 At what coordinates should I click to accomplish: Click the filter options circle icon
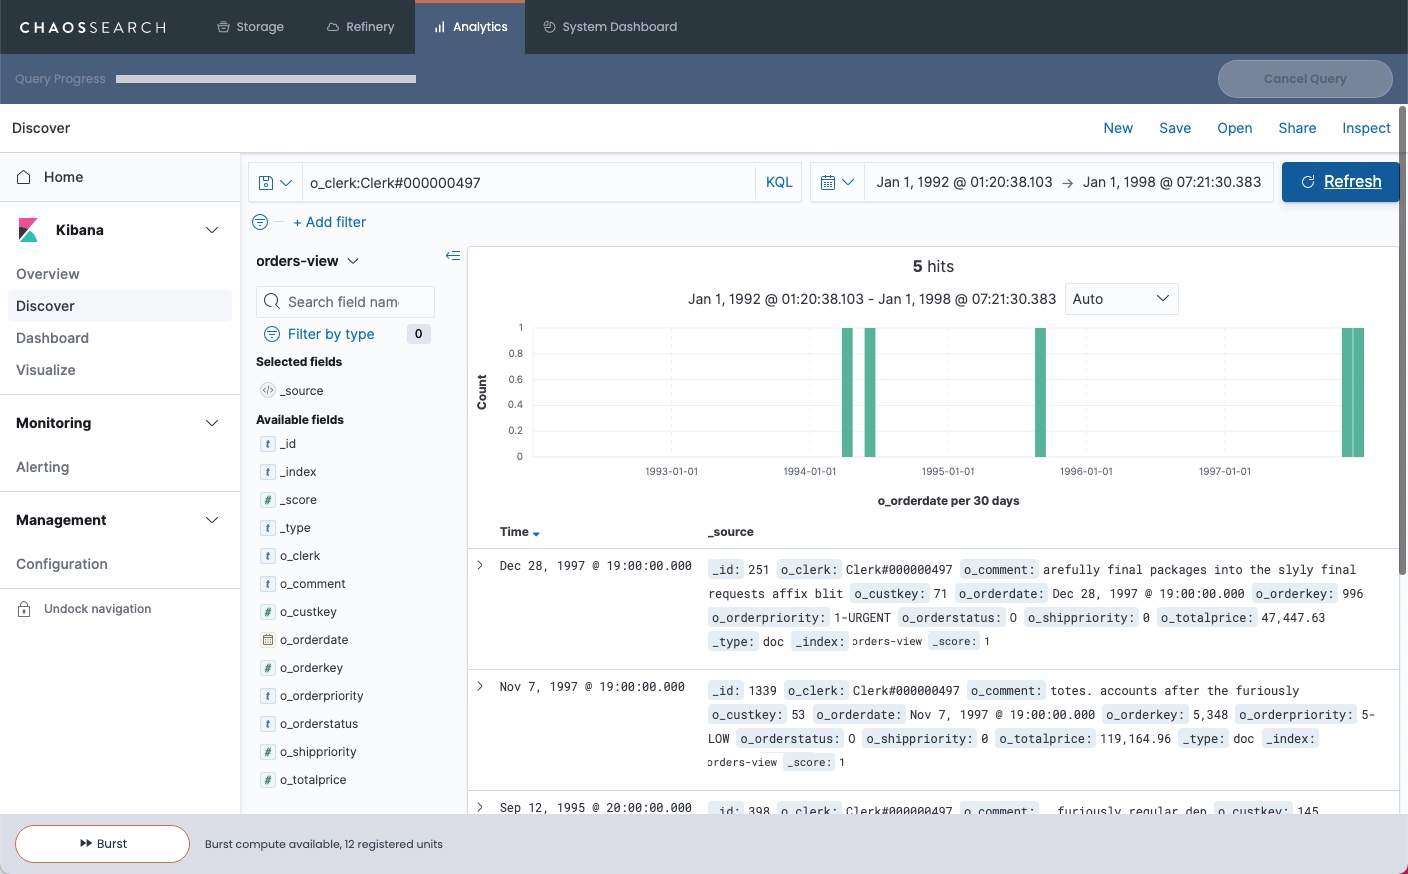(260, 222)
